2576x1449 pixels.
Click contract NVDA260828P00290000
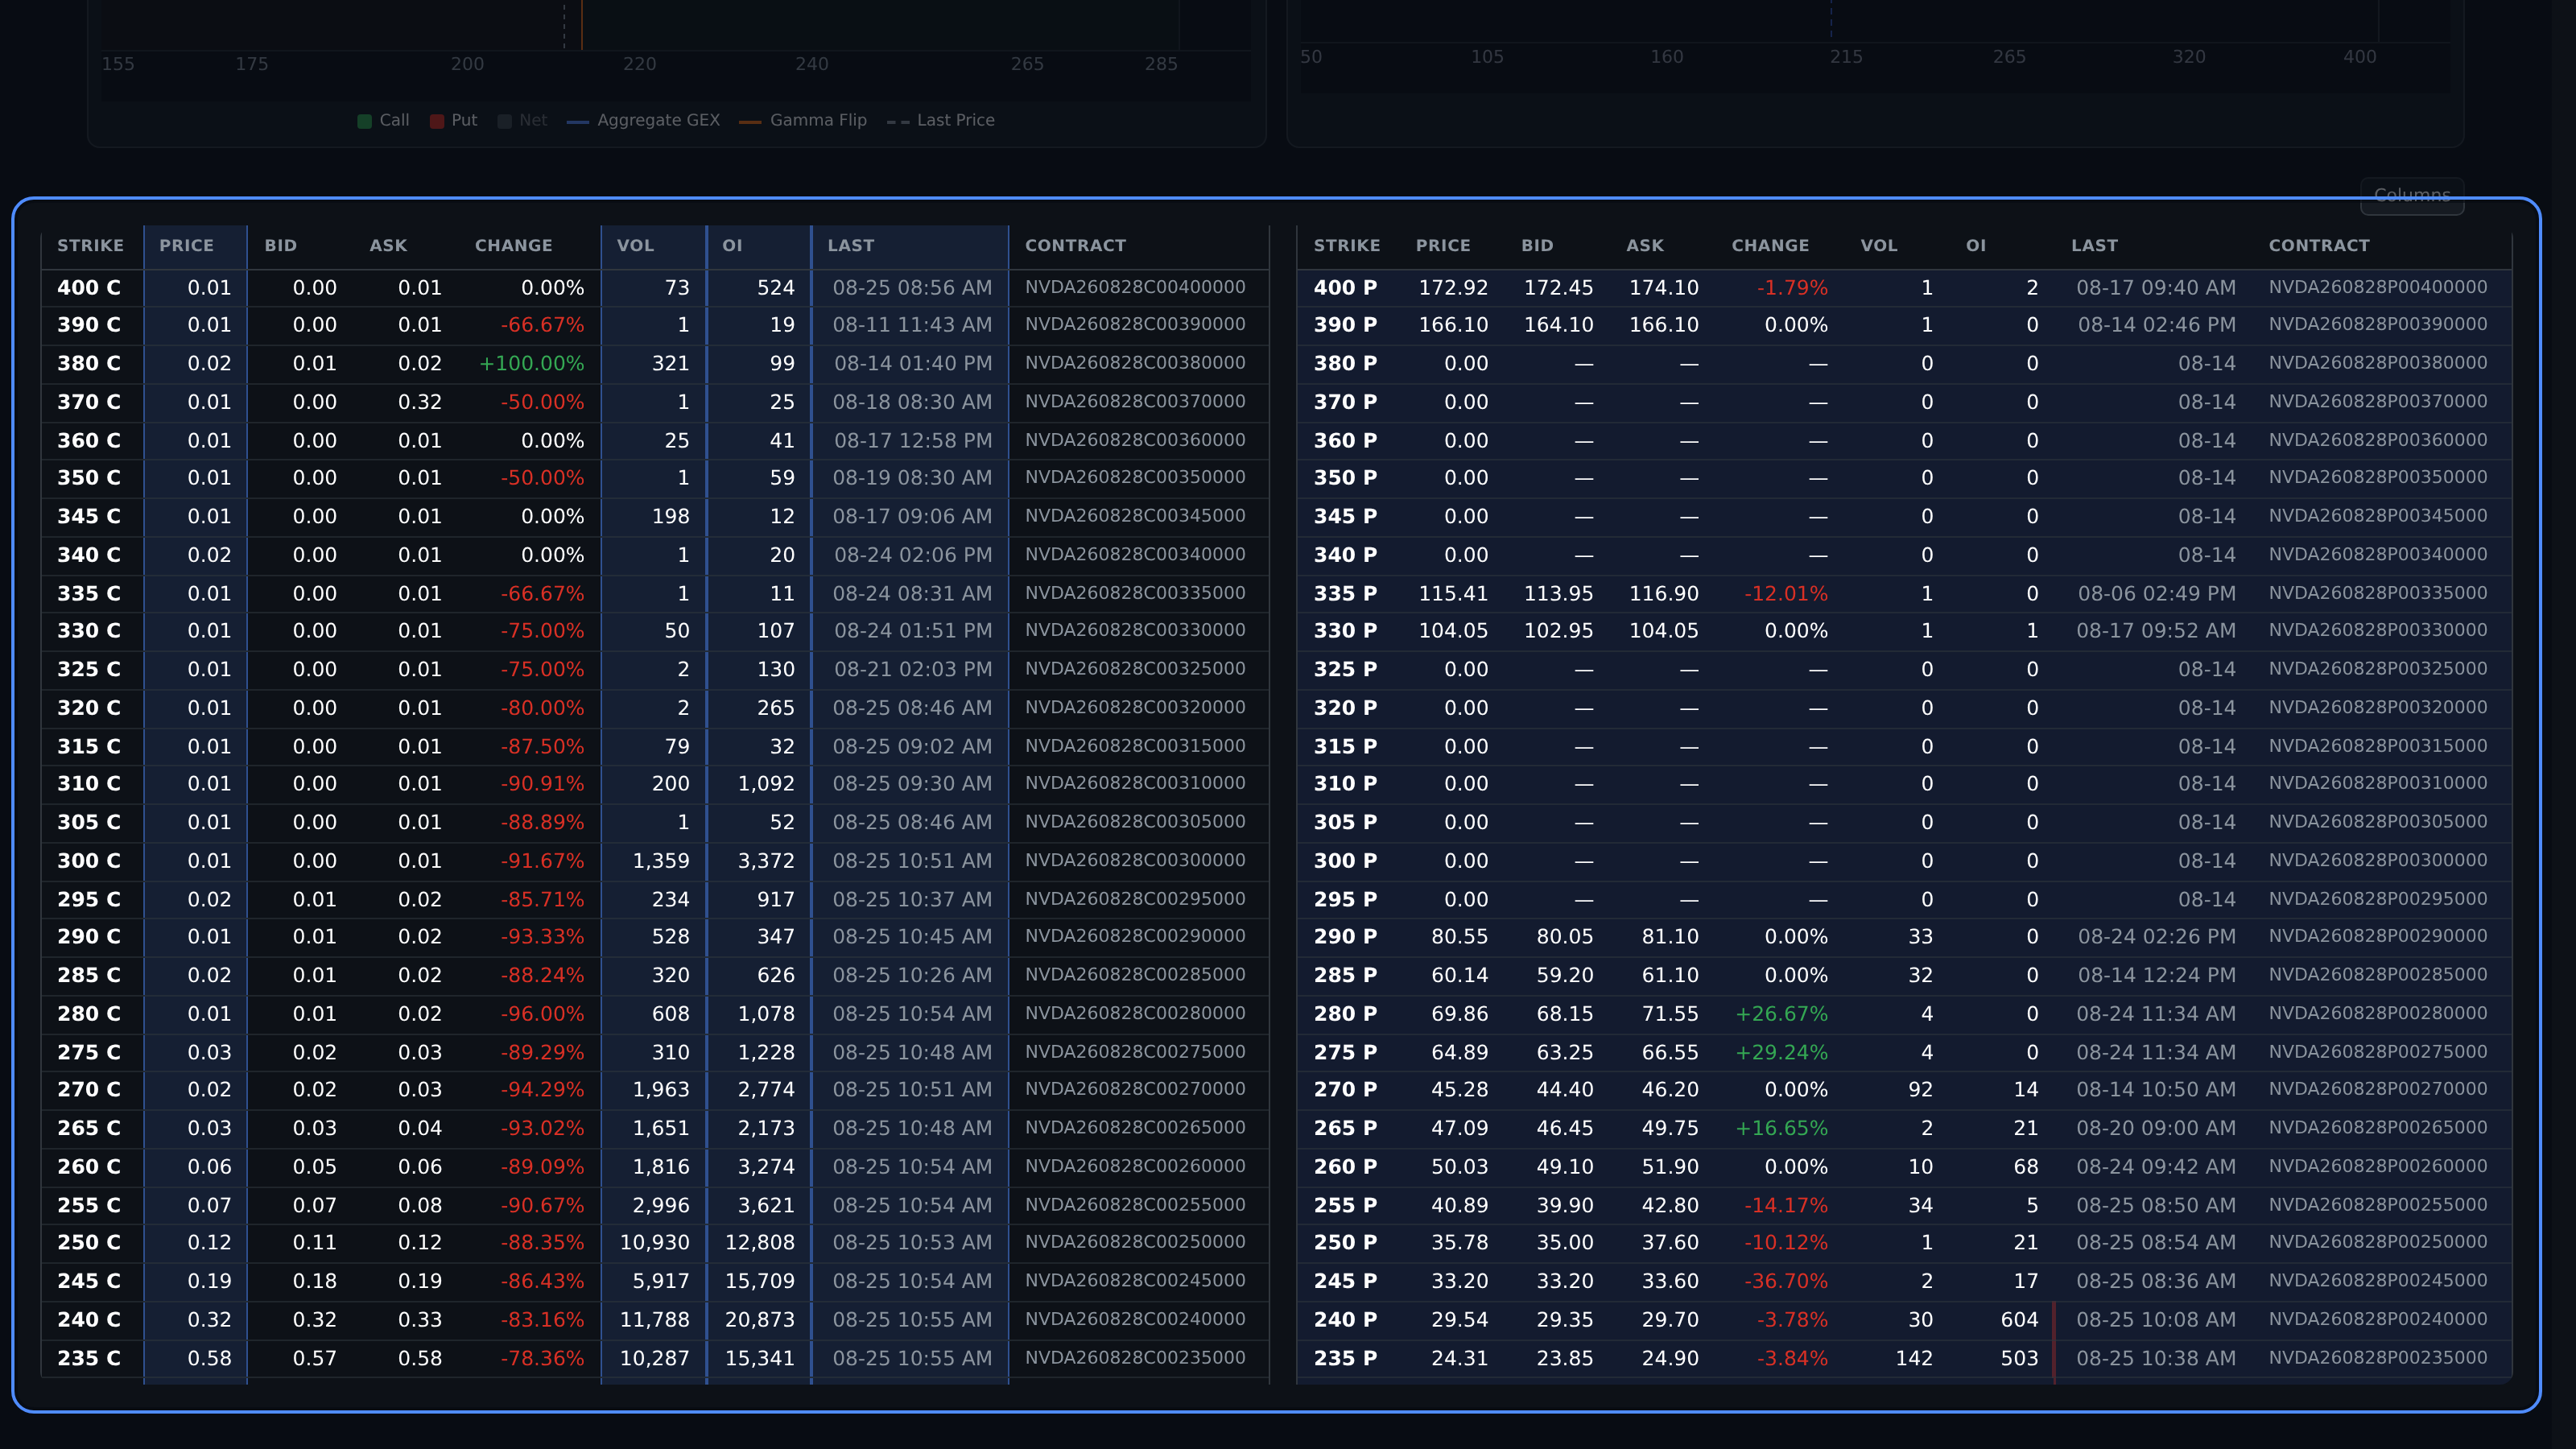2378,936
